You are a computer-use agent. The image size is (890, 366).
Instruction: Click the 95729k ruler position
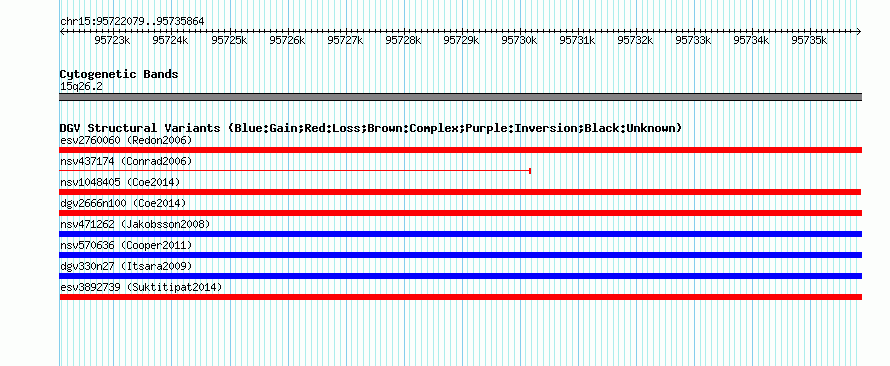click(x=461, y=40)
